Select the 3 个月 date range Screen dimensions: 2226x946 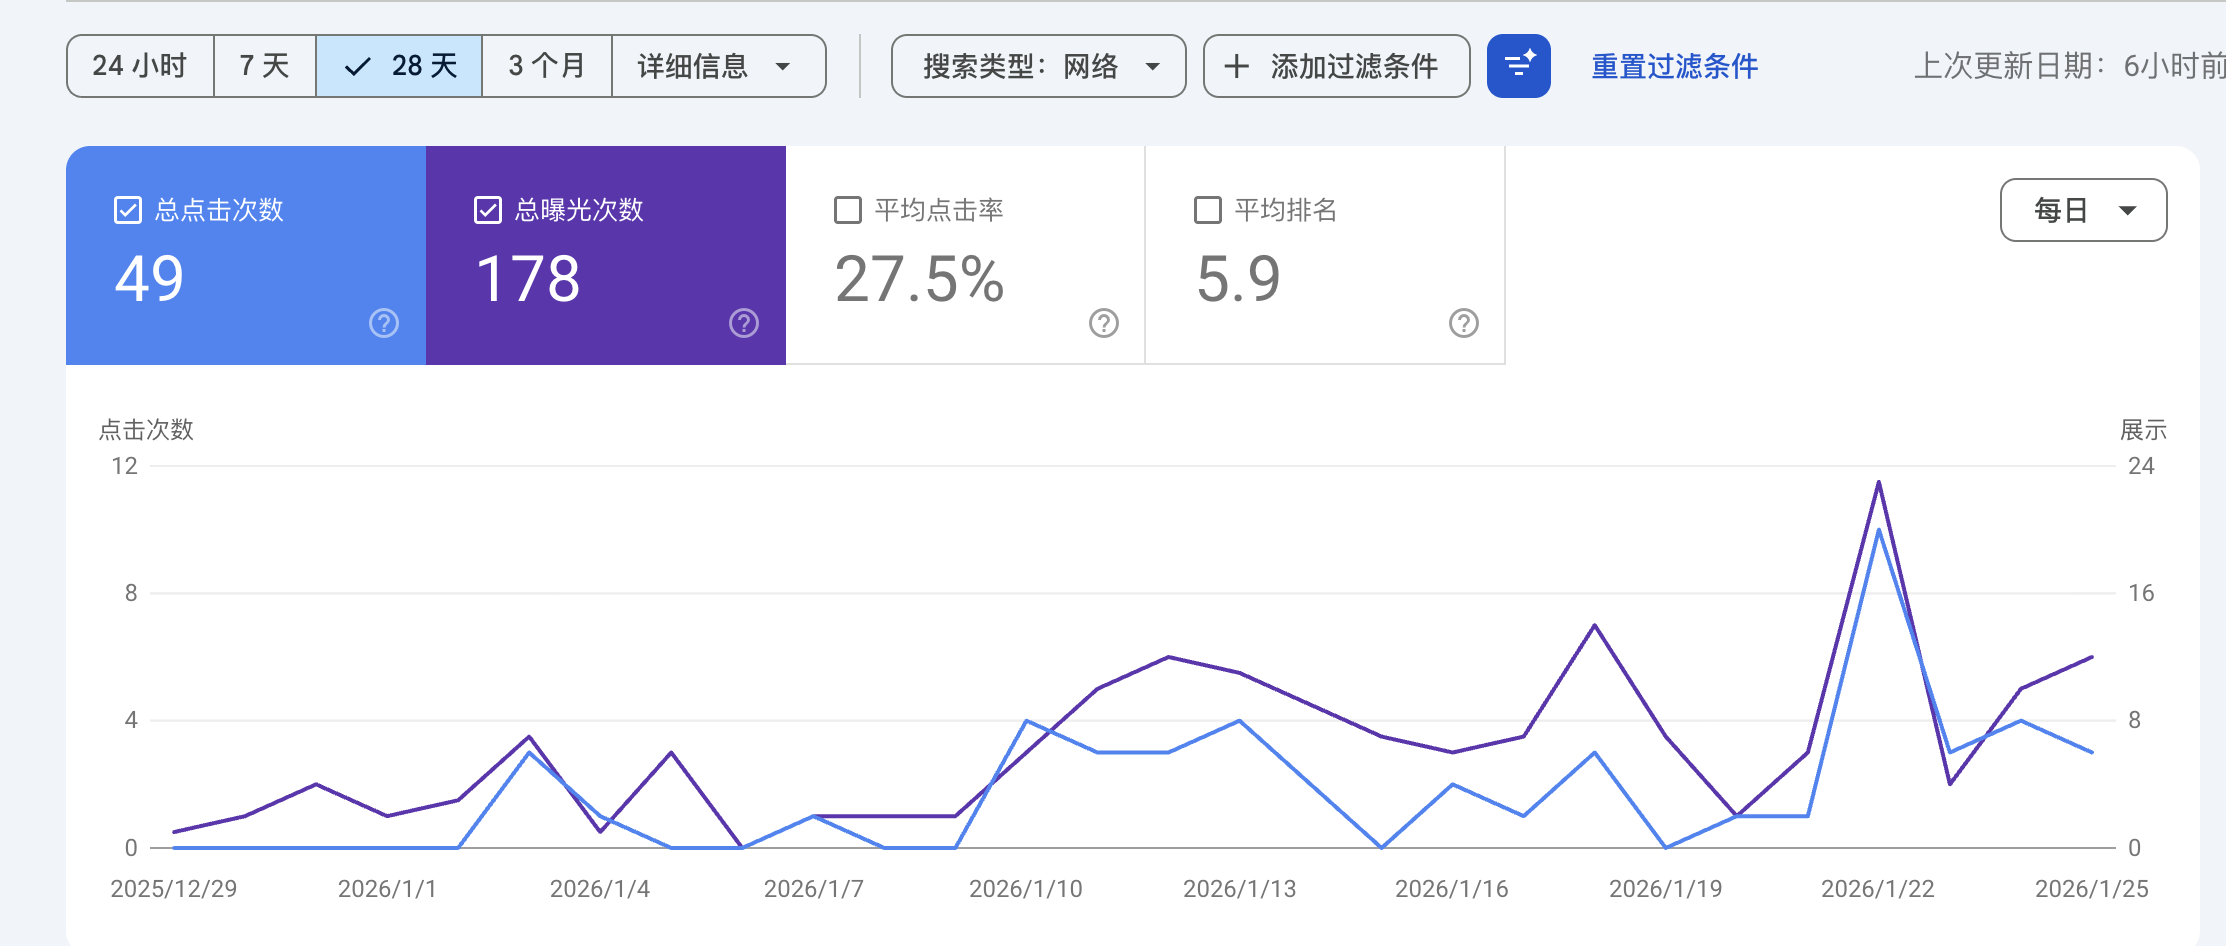[546, 66]
